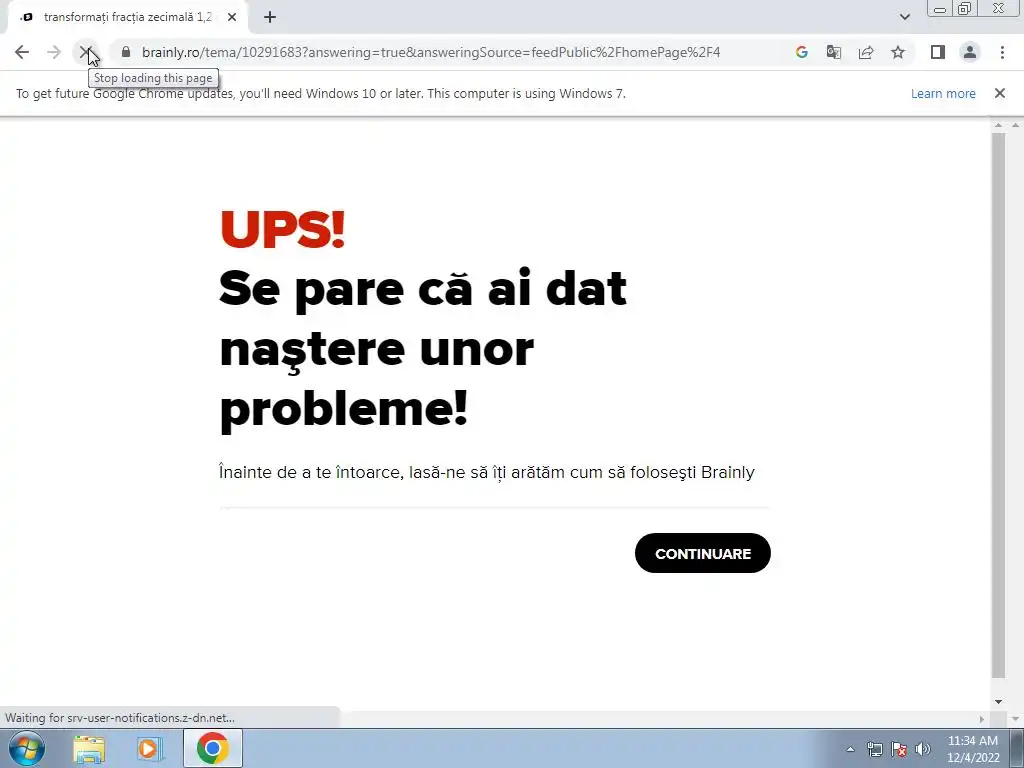Click the scroll down arrow
1024x768 pixels.
click(998, 702)
